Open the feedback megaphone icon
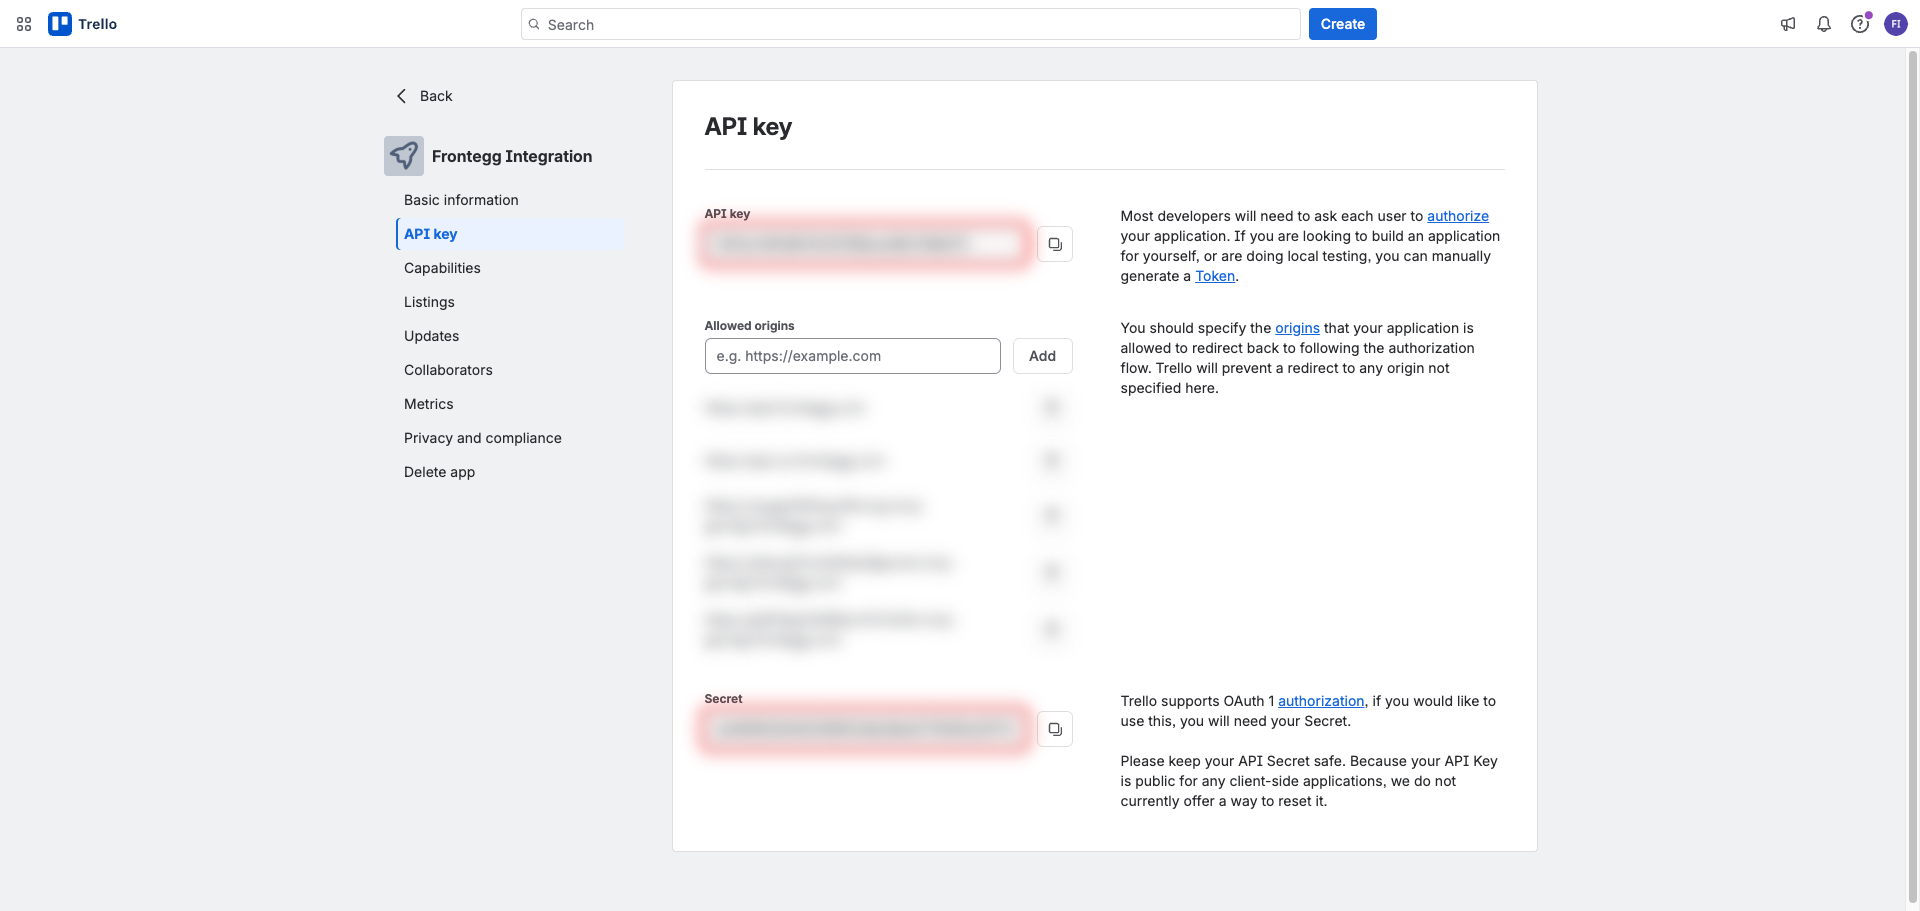The image size is (1920, 911). click(1788, 24)
